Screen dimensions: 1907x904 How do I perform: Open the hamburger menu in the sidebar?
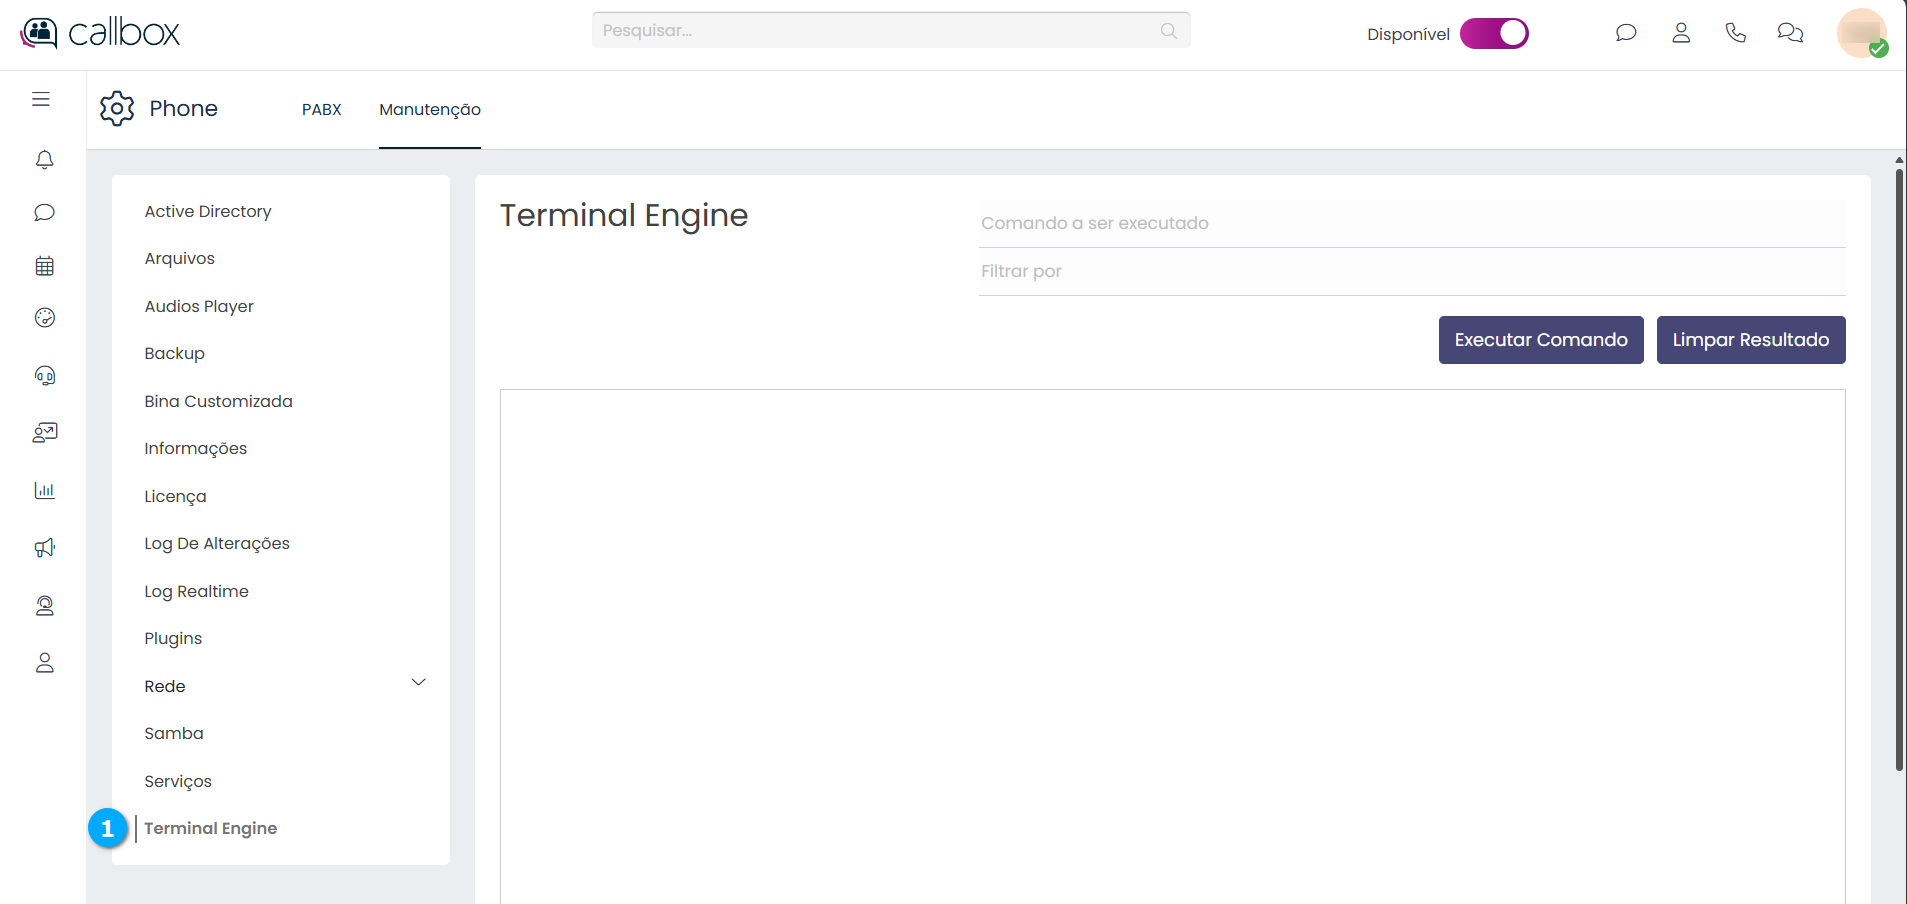41,99
